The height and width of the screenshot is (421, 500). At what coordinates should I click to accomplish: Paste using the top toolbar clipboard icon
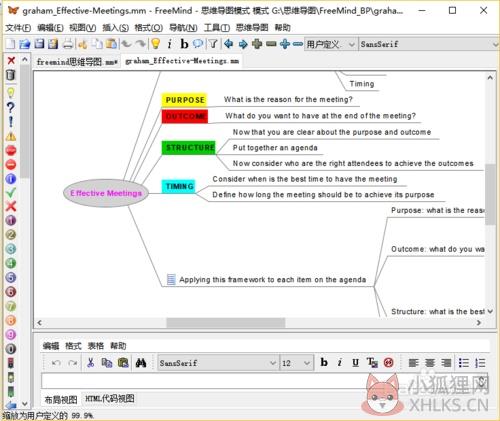click(x=111, y=44)
